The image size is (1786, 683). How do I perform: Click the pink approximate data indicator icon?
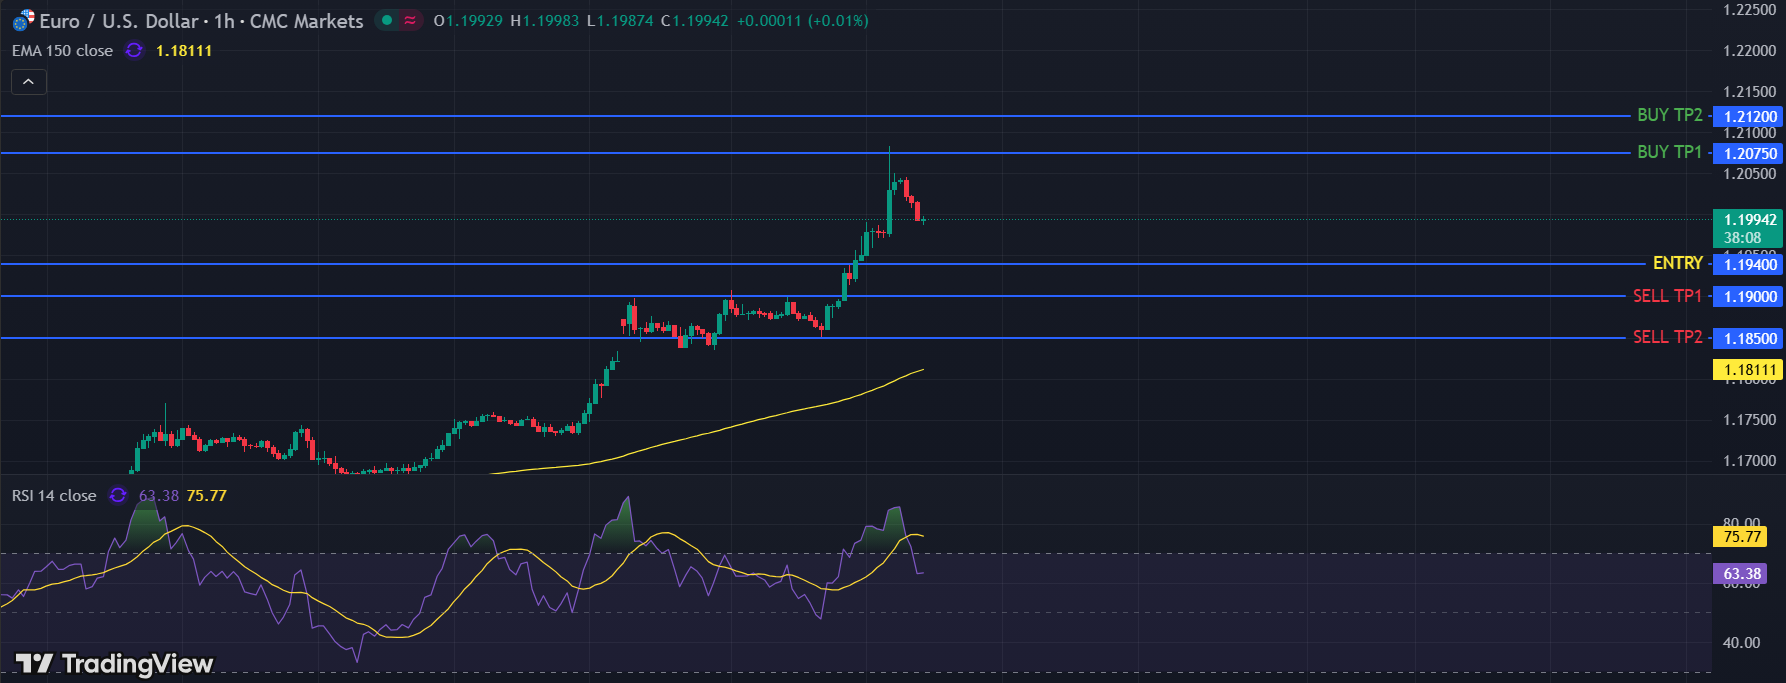[410, 20]
